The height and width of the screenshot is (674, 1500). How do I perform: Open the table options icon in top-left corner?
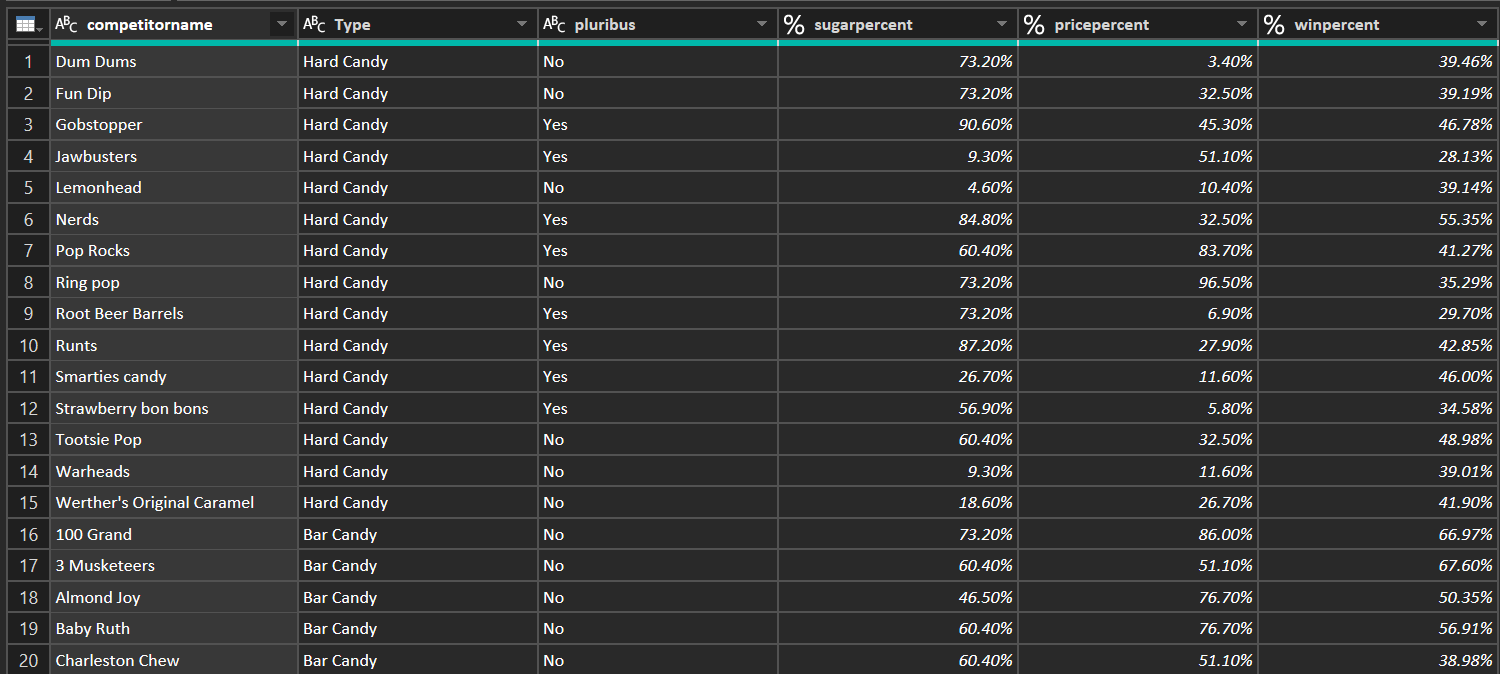tap(26, 25)
